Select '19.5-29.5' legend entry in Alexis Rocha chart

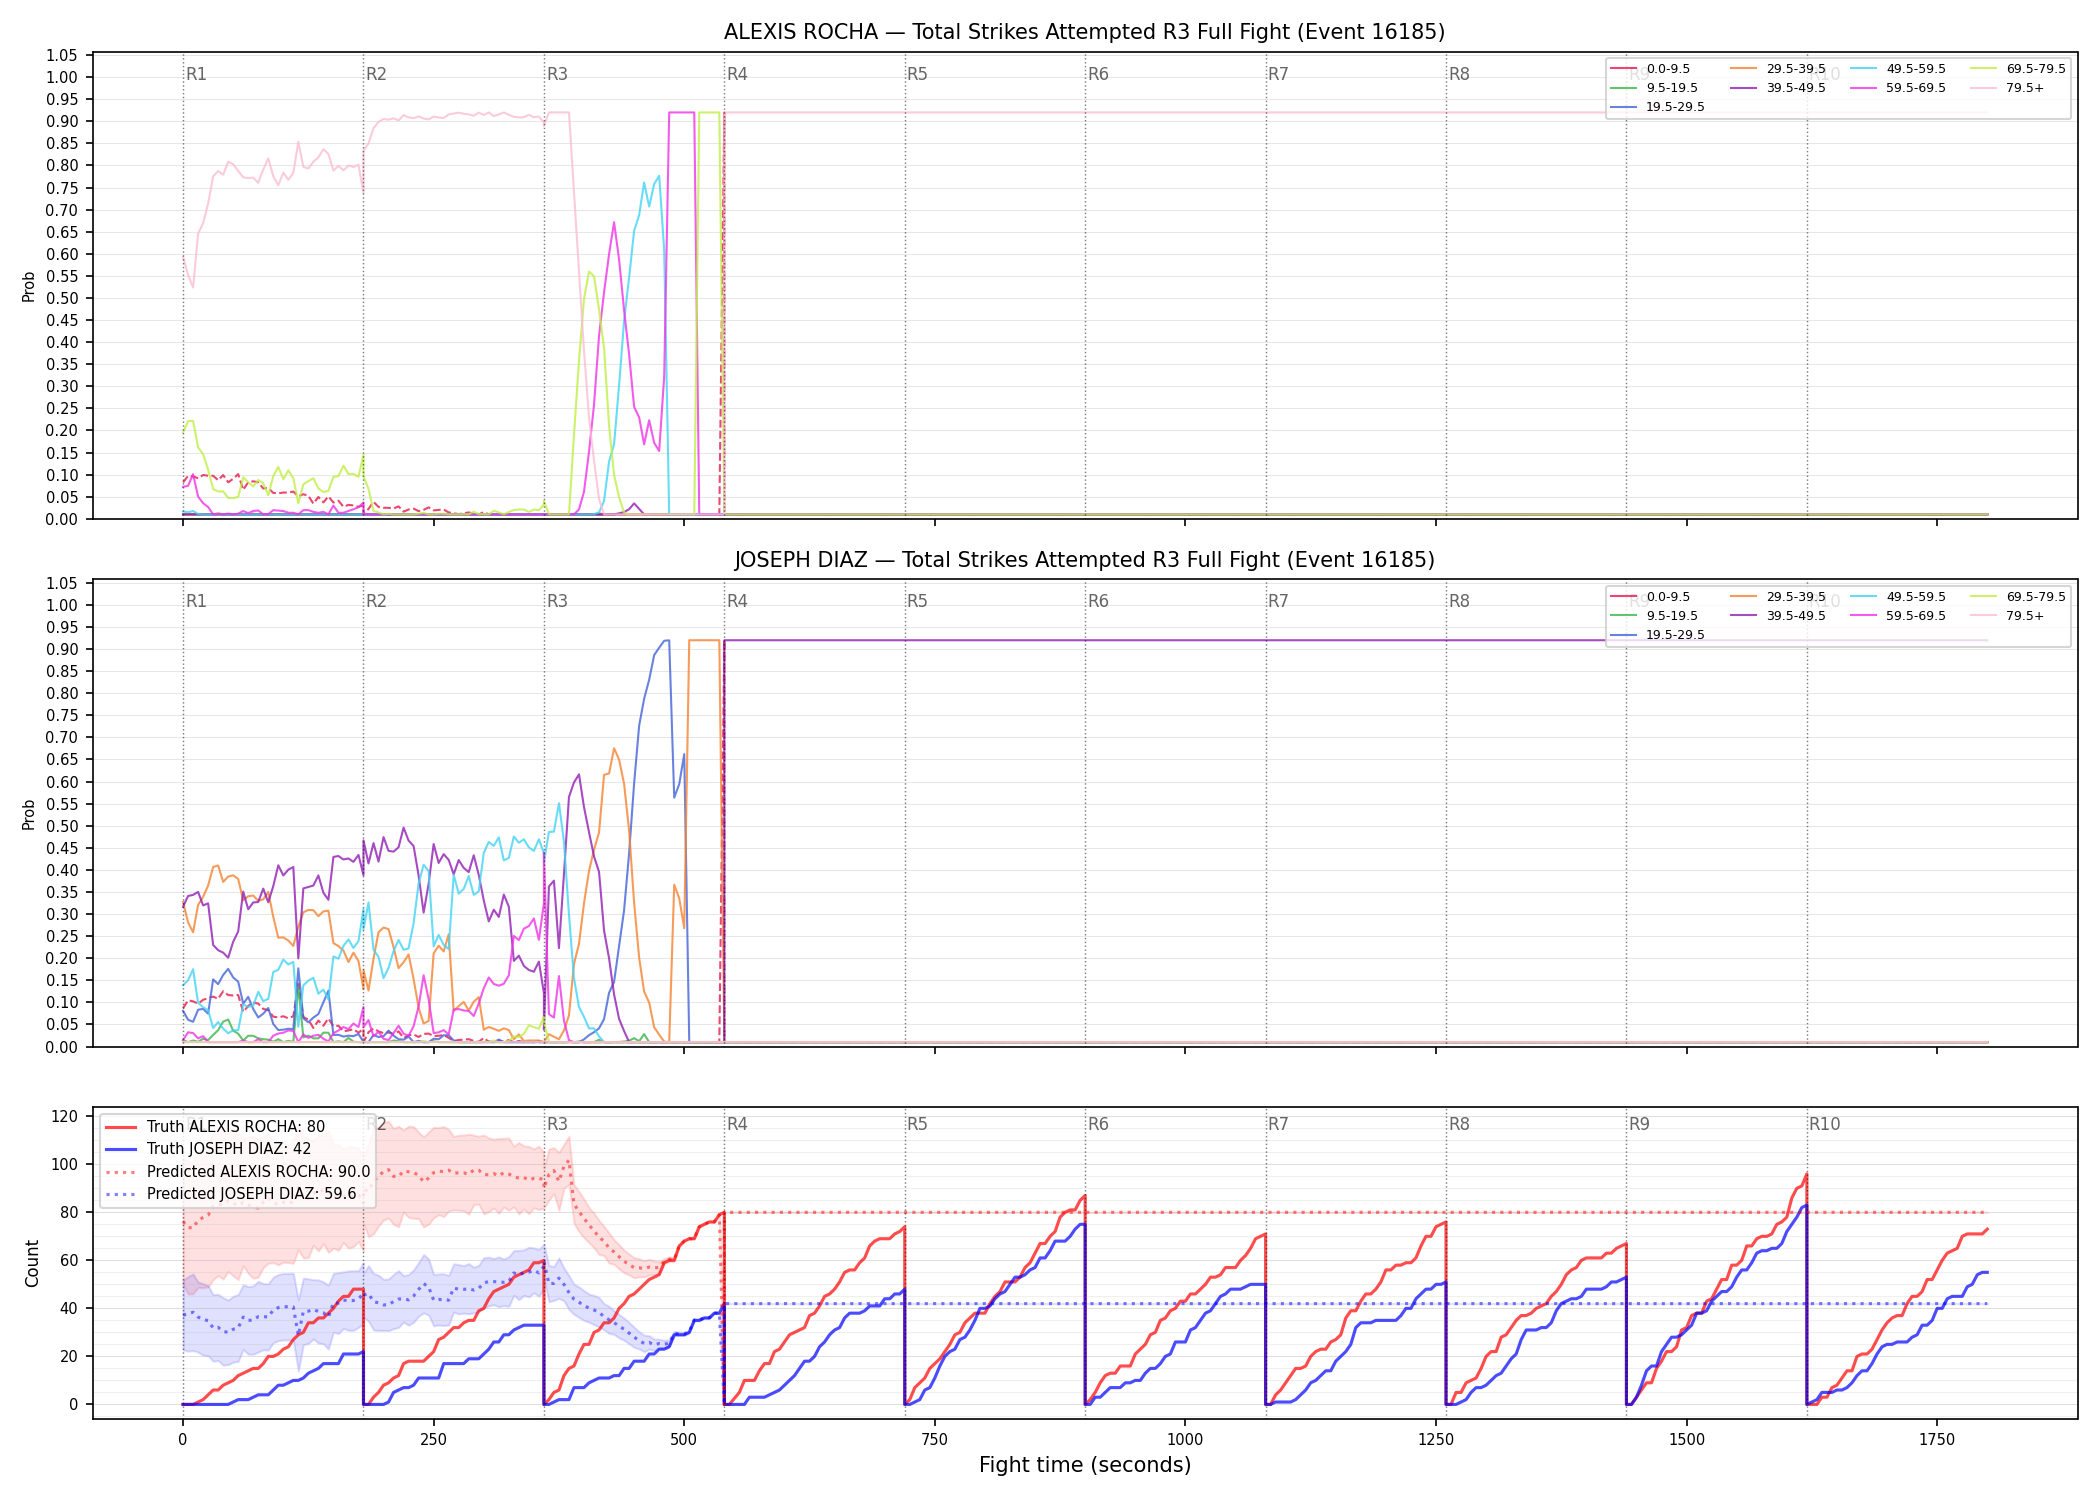(1658, 107)
